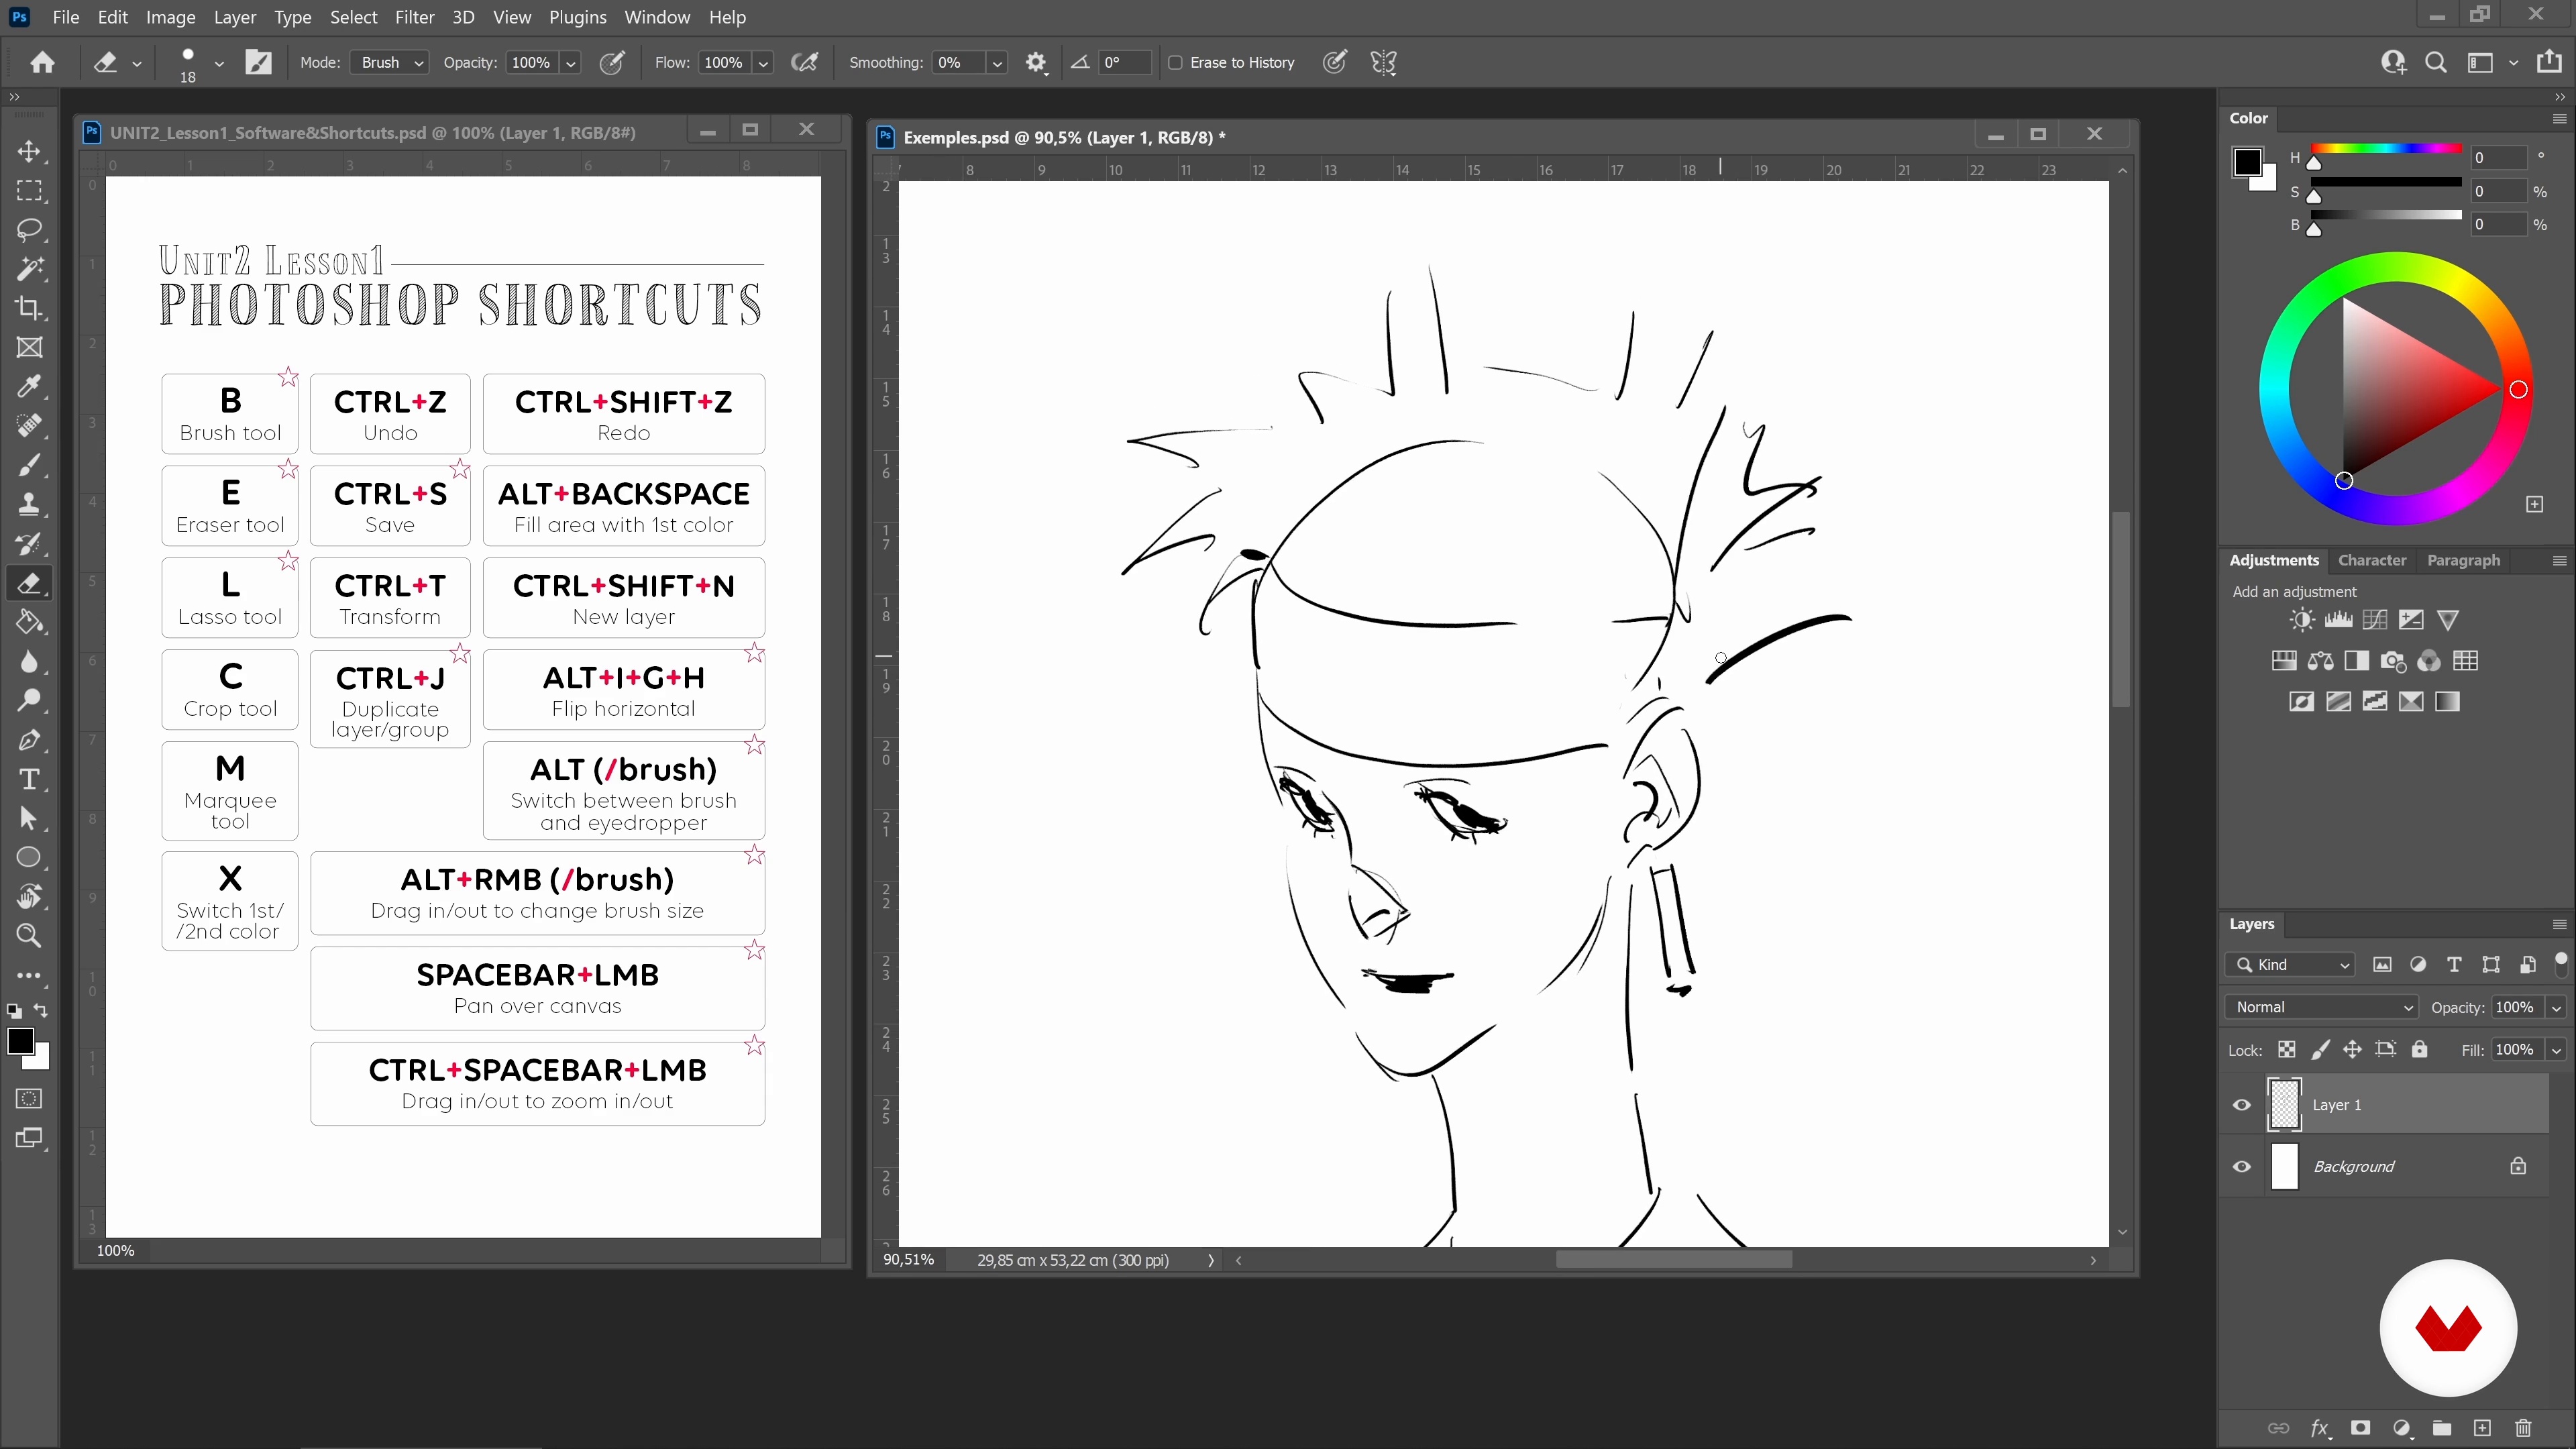Switch to the Character tab
2576x1449 pixels.
2371,560
